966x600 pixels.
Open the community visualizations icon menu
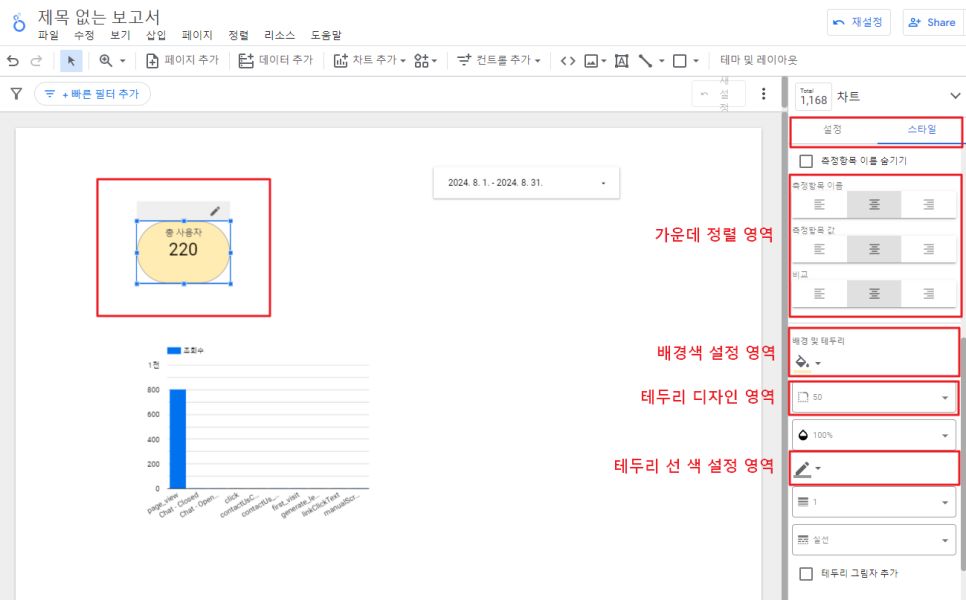pyautogui.click(x=425, y=60)
